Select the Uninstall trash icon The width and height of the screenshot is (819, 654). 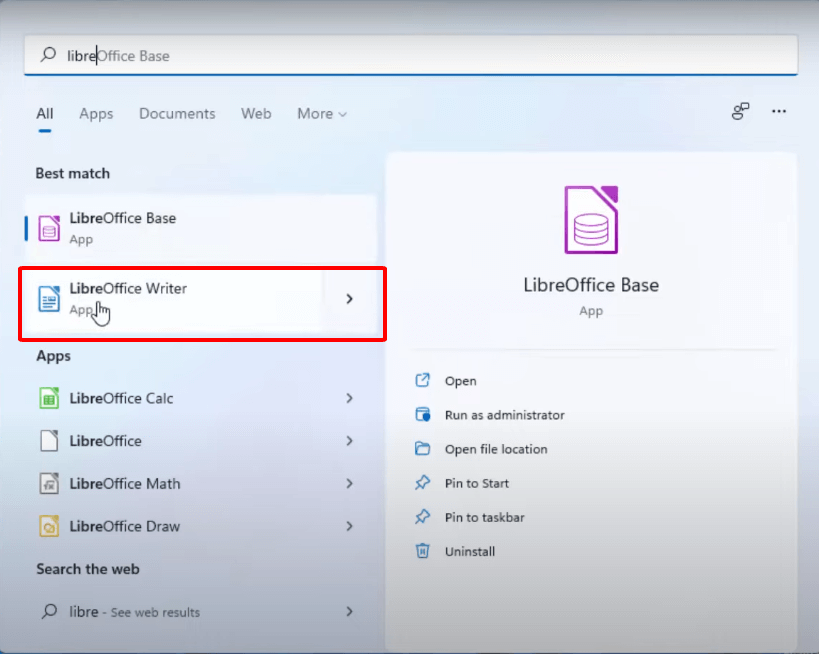pyautogui.click(x=423, y=551)
